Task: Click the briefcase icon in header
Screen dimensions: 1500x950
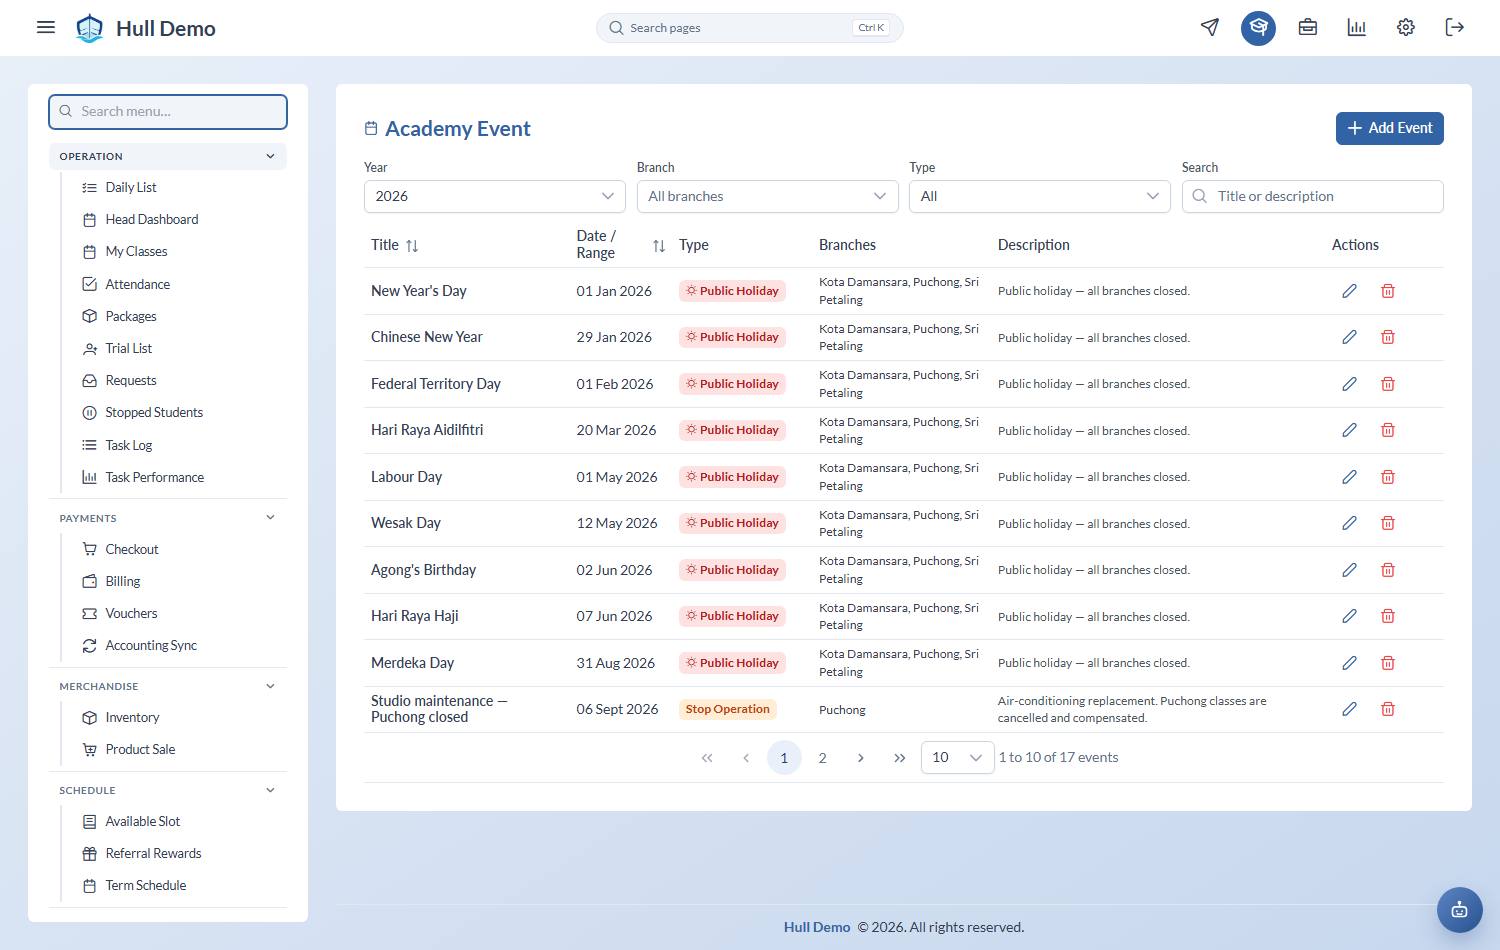Action: [1308, 27]
